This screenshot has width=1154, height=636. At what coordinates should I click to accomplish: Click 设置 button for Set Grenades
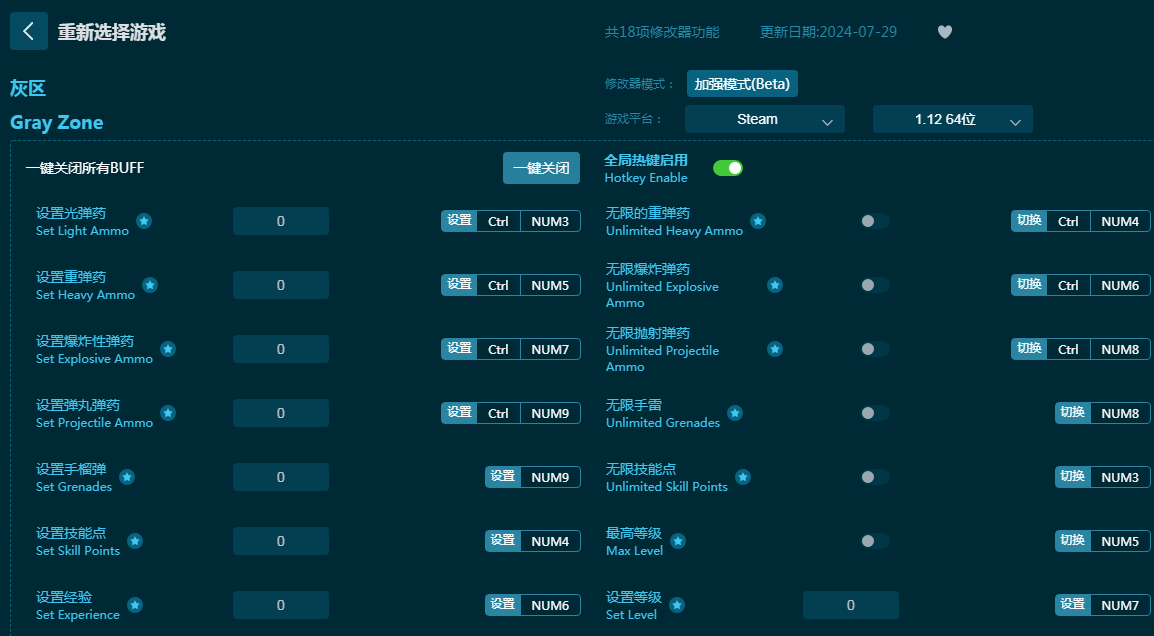point(503,477)
